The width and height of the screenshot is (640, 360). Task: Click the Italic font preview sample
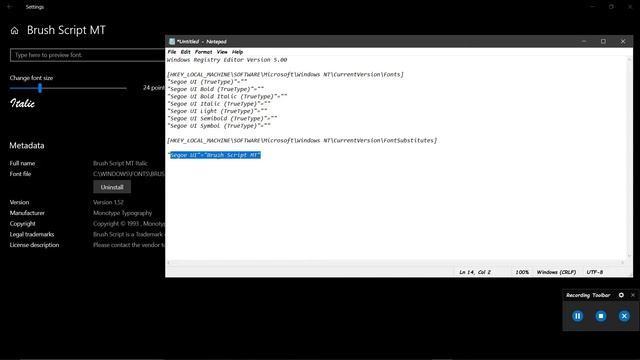coord(22,104)
